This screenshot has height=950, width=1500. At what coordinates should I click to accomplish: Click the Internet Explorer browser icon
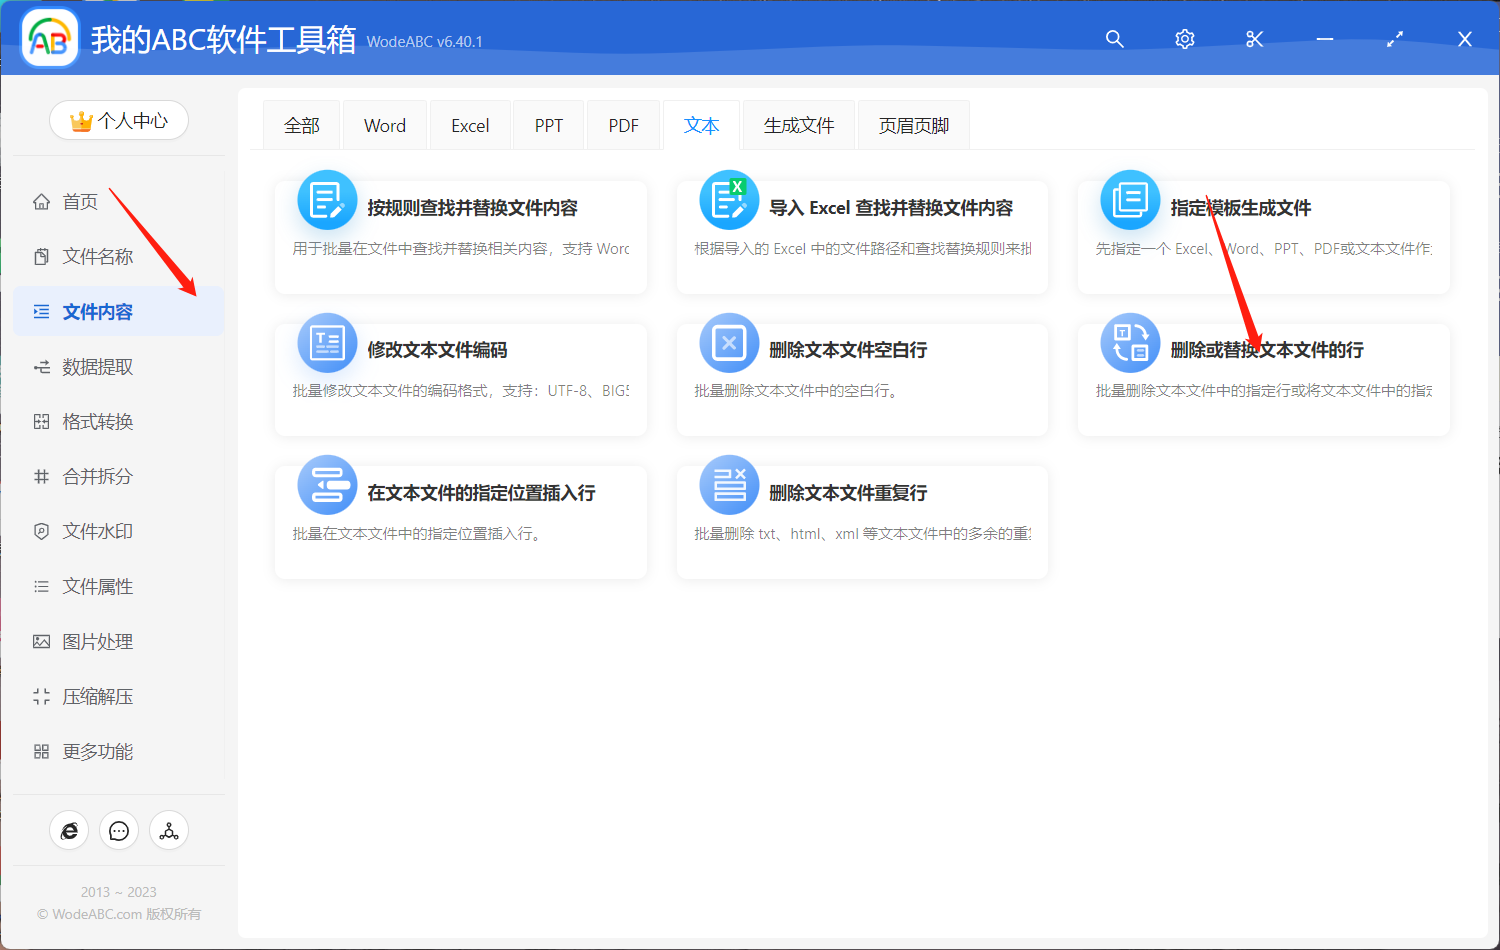[x=69, y=830]
